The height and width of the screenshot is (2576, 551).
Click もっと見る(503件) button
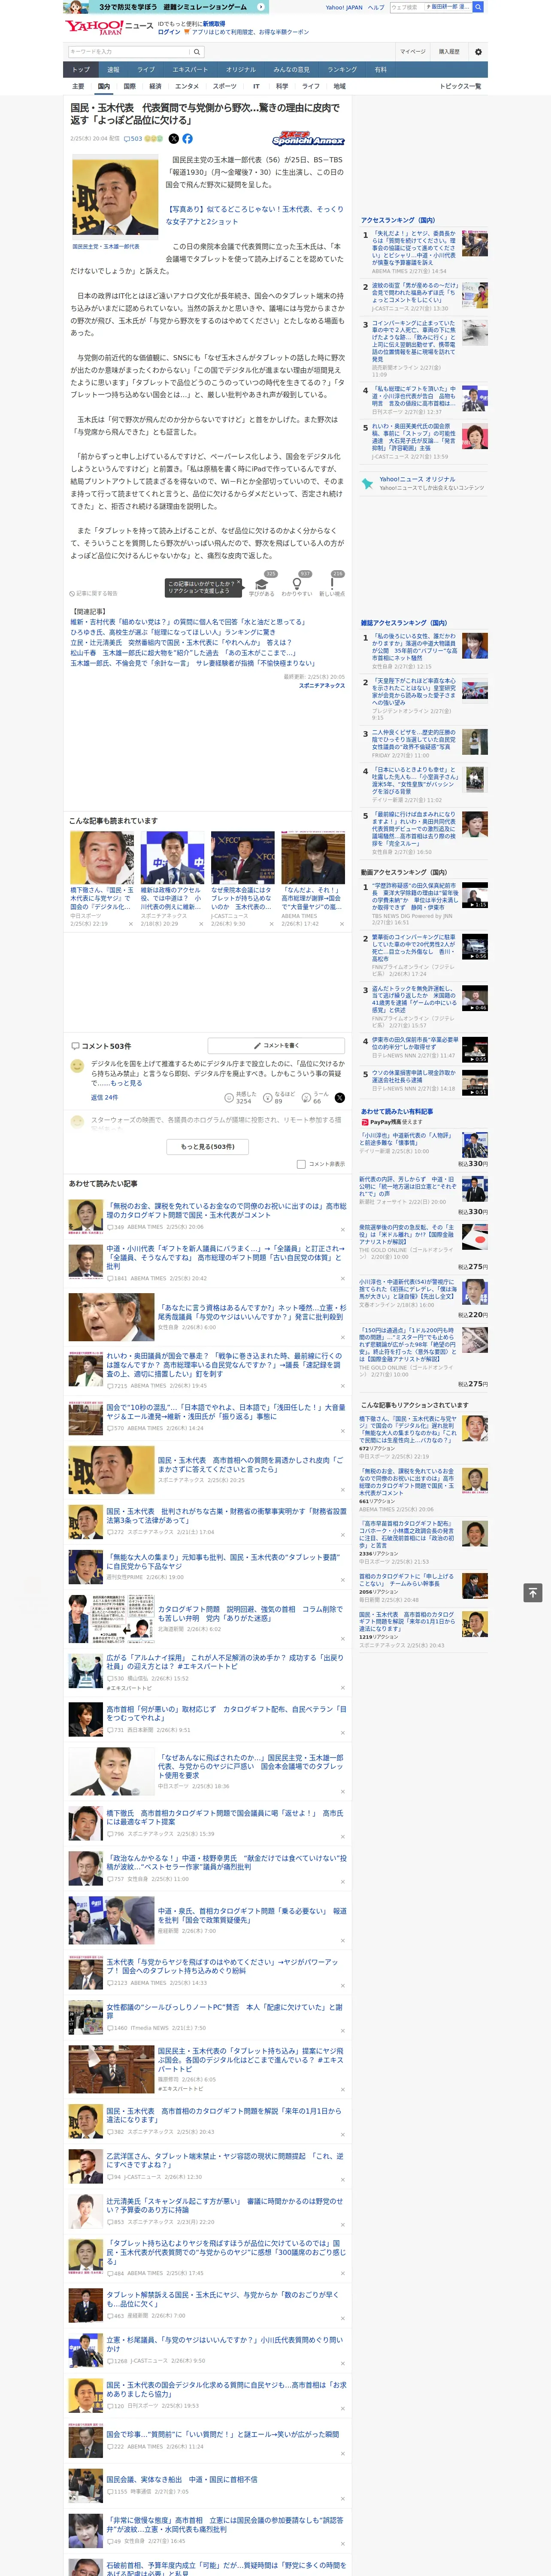click(x=207, y=1147)
